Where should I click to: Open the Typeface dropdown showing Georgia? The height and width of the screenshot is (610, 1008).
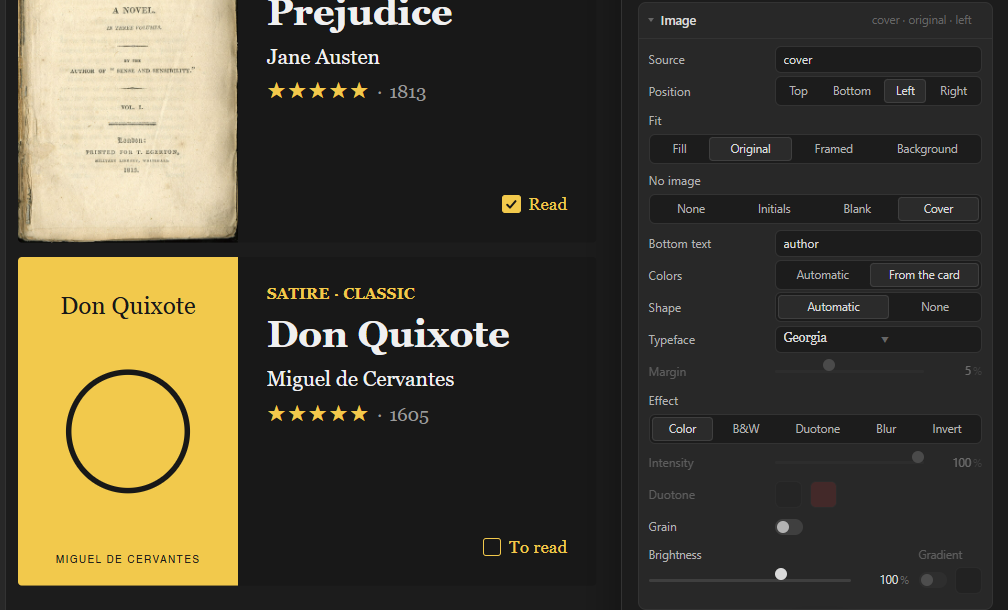pyautogui.click(x=878, y=339)
